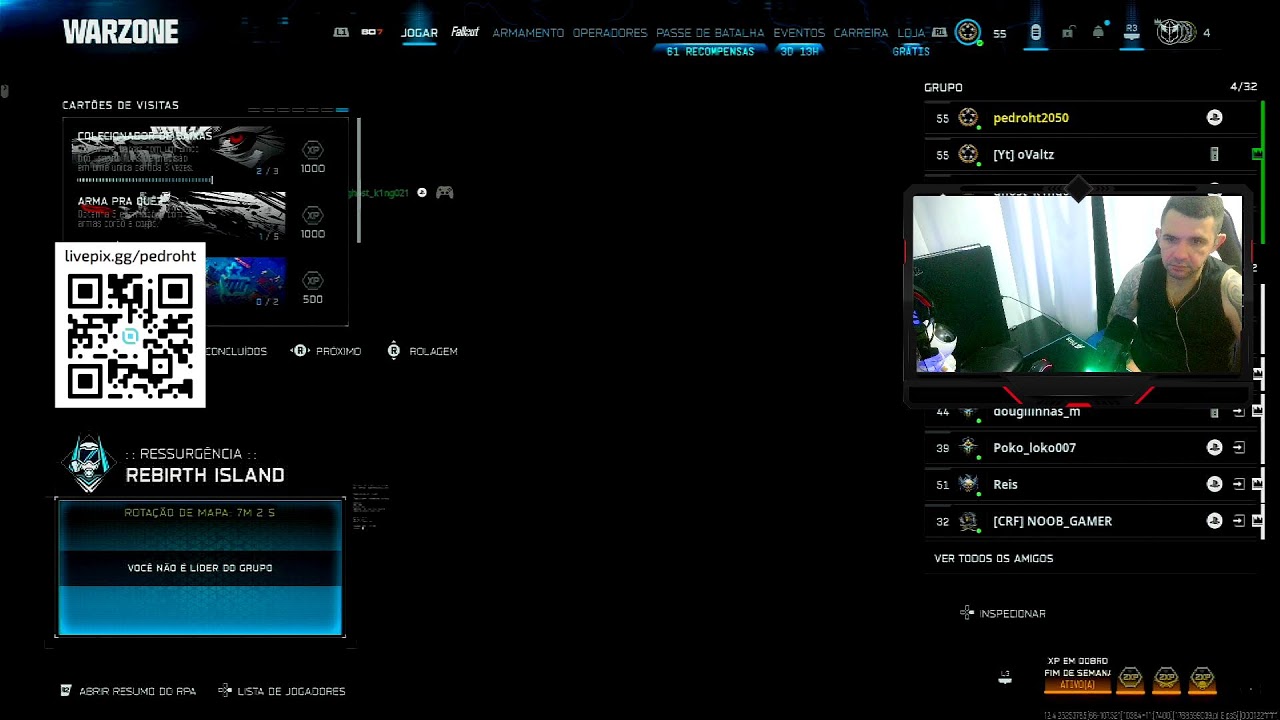Click join icon on [CRF] NOOB_GAMER row
The width and height of the screenshot is (1280, 720).
click(1239, 521)
